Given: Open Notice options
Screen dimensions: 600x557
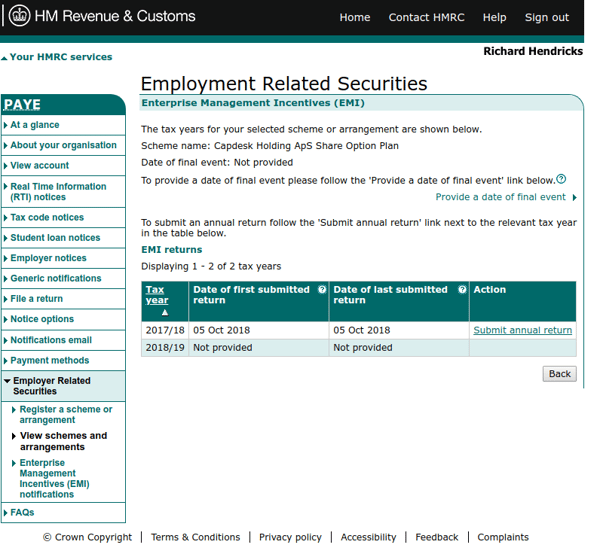Looking at the screenshot, I should click(x=42, y=319).
